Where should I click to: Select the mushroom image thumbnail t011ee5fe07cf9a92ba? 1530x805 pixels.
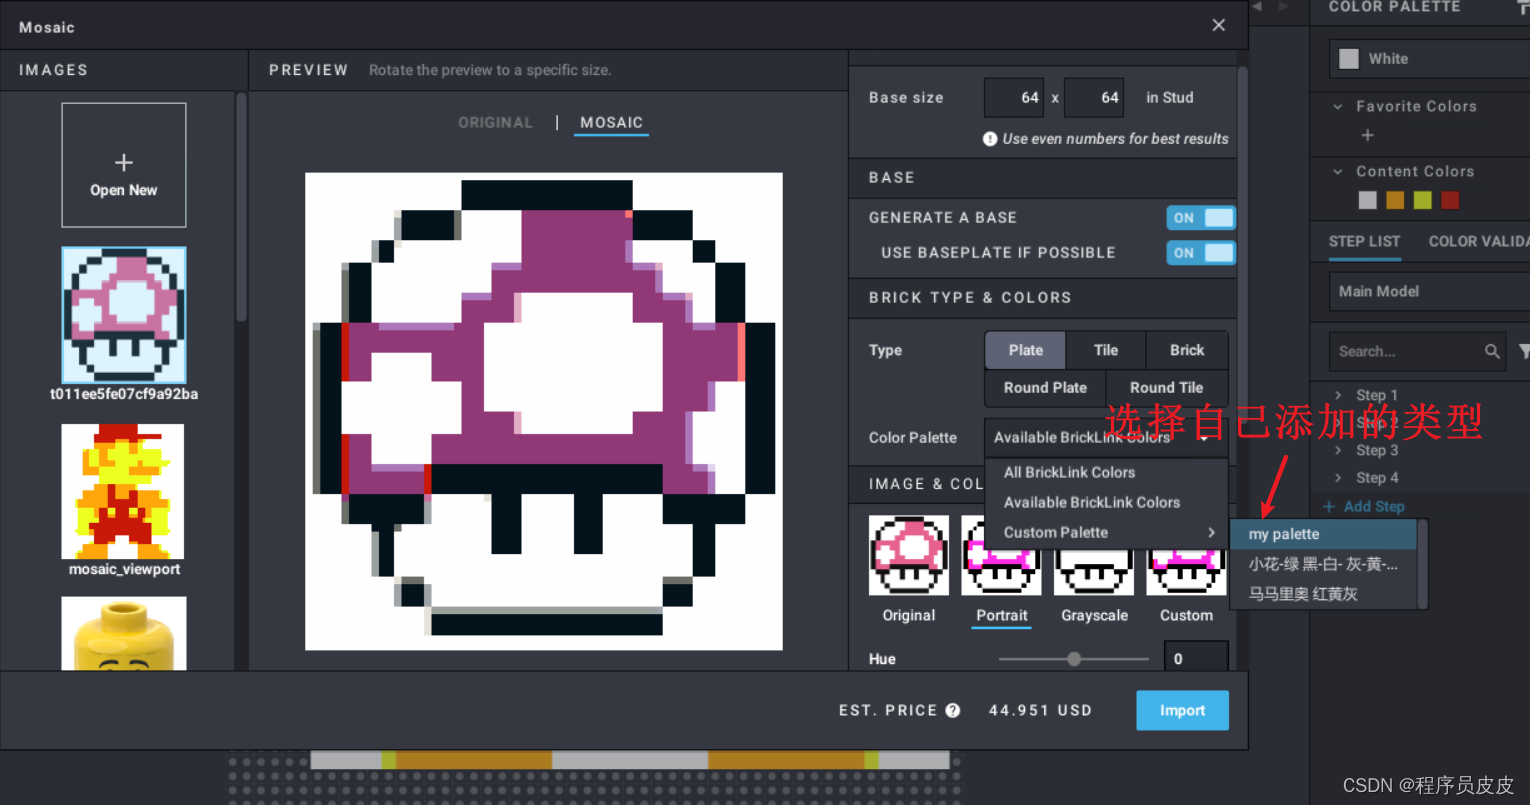[123, 315]
